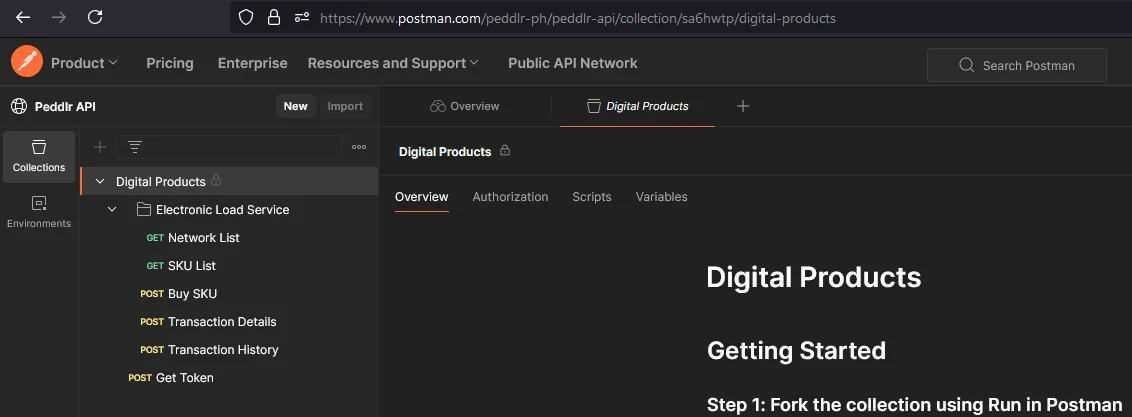Viewport: 1132px width, 417px height.
Task: Switch to the workspace Overview tab
Action: [464, 106]
